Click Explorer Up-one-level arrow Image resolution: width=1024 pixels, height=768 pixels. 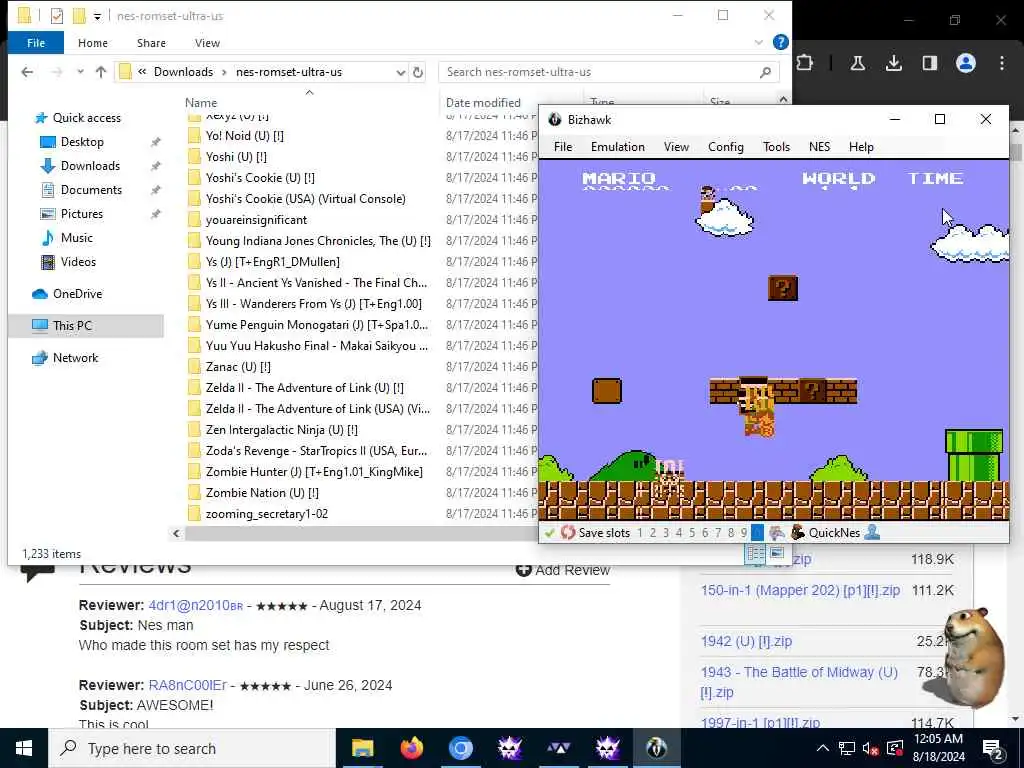pos(101,72)
